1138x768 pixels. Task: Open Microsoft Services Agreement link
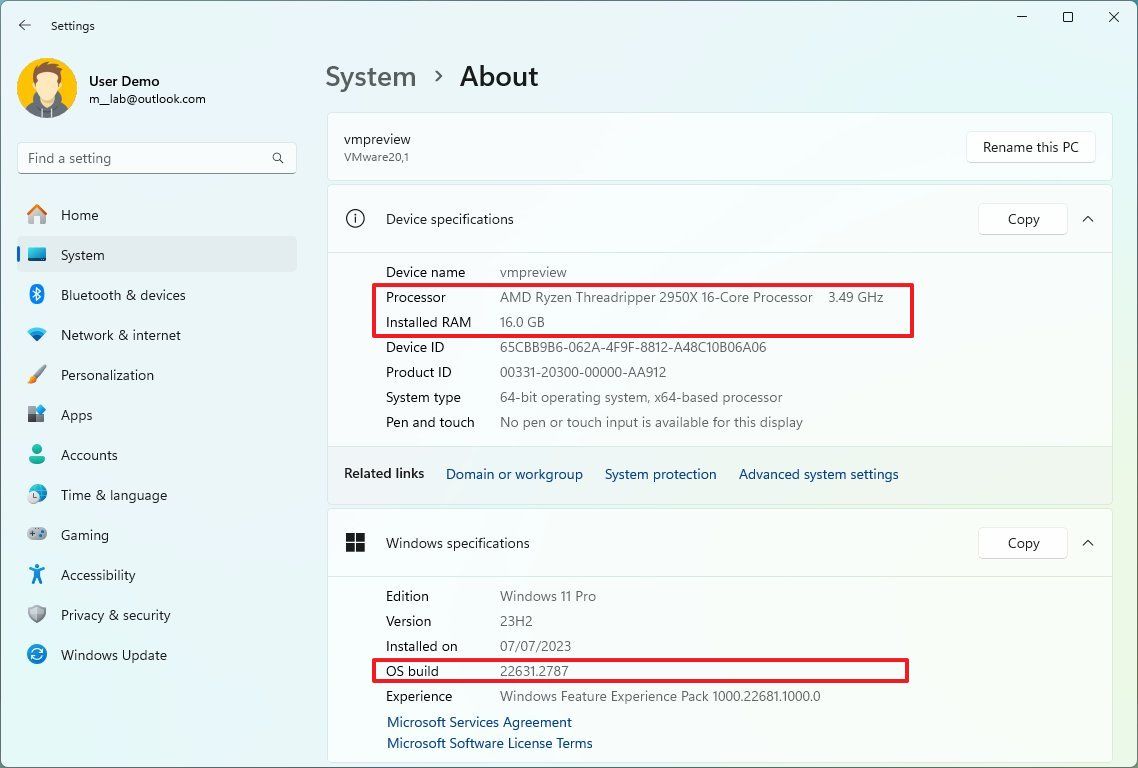479,722
